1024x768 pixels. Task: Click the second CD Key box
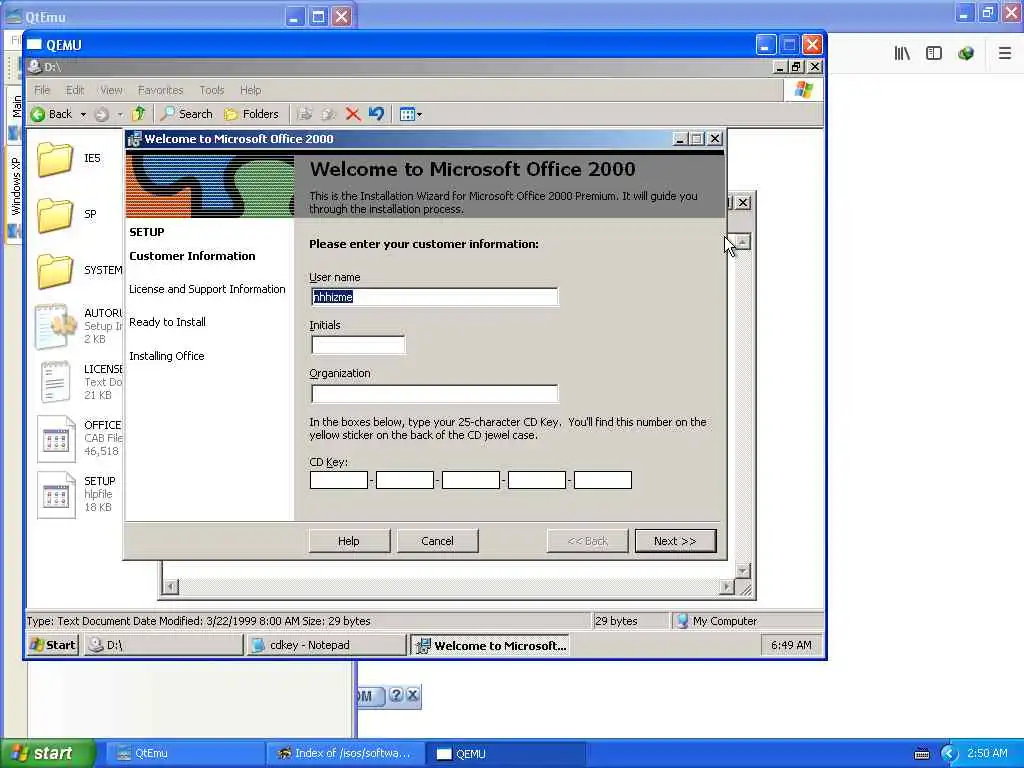tap(405, 480)
